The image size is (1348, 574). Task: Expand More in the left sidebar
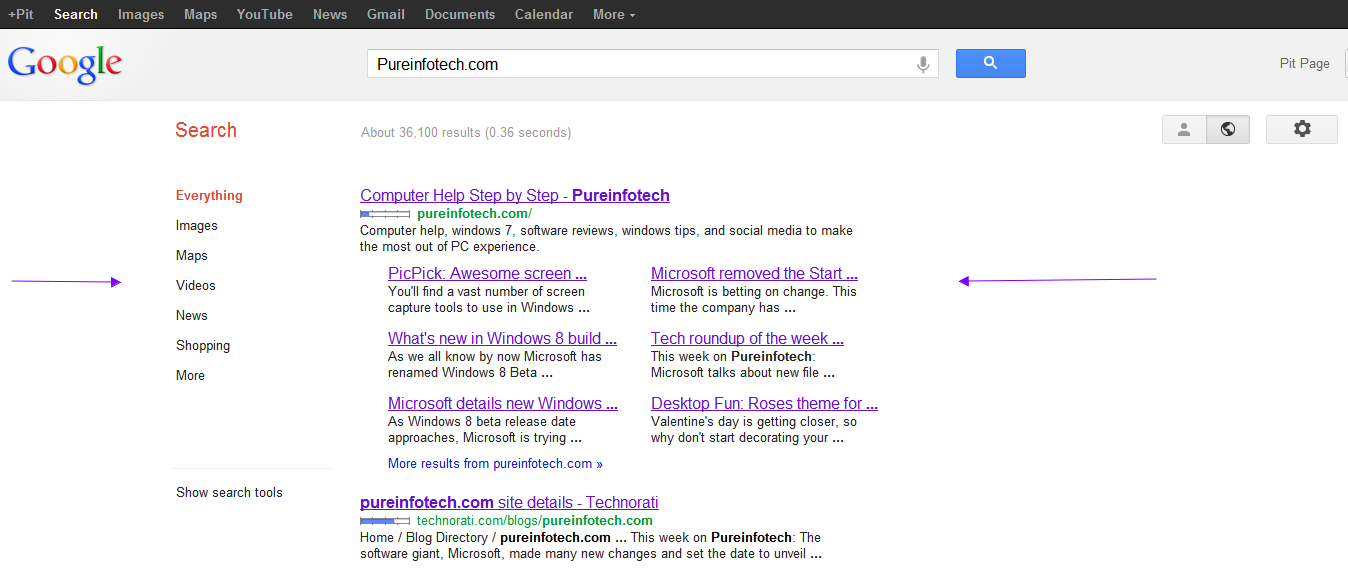[x=190, y=376]
